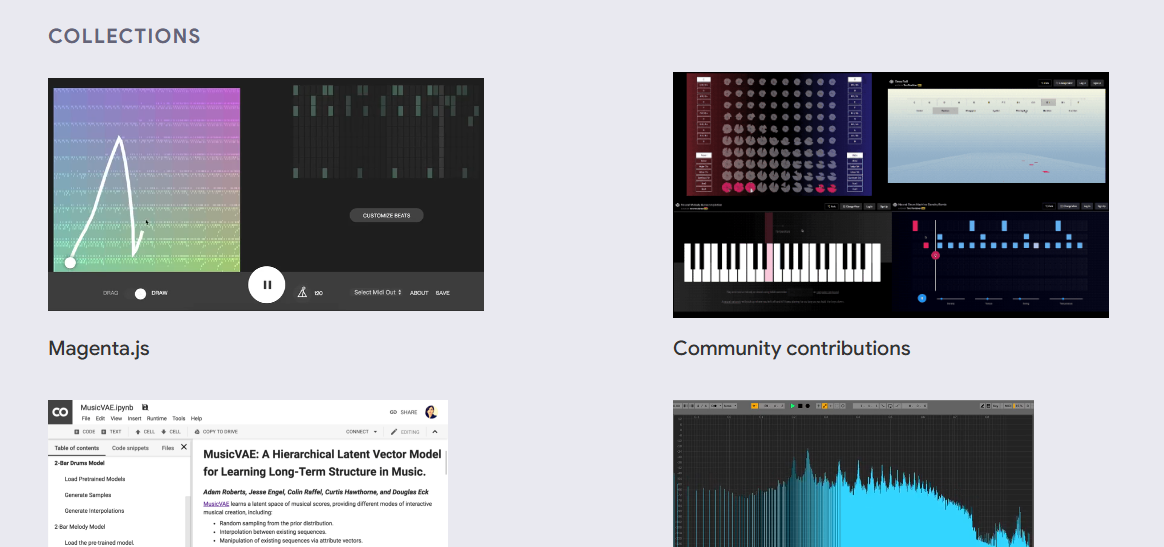Collapse the Colab header with the chevron
This screenshot has width=1164, height=547.
435,431
